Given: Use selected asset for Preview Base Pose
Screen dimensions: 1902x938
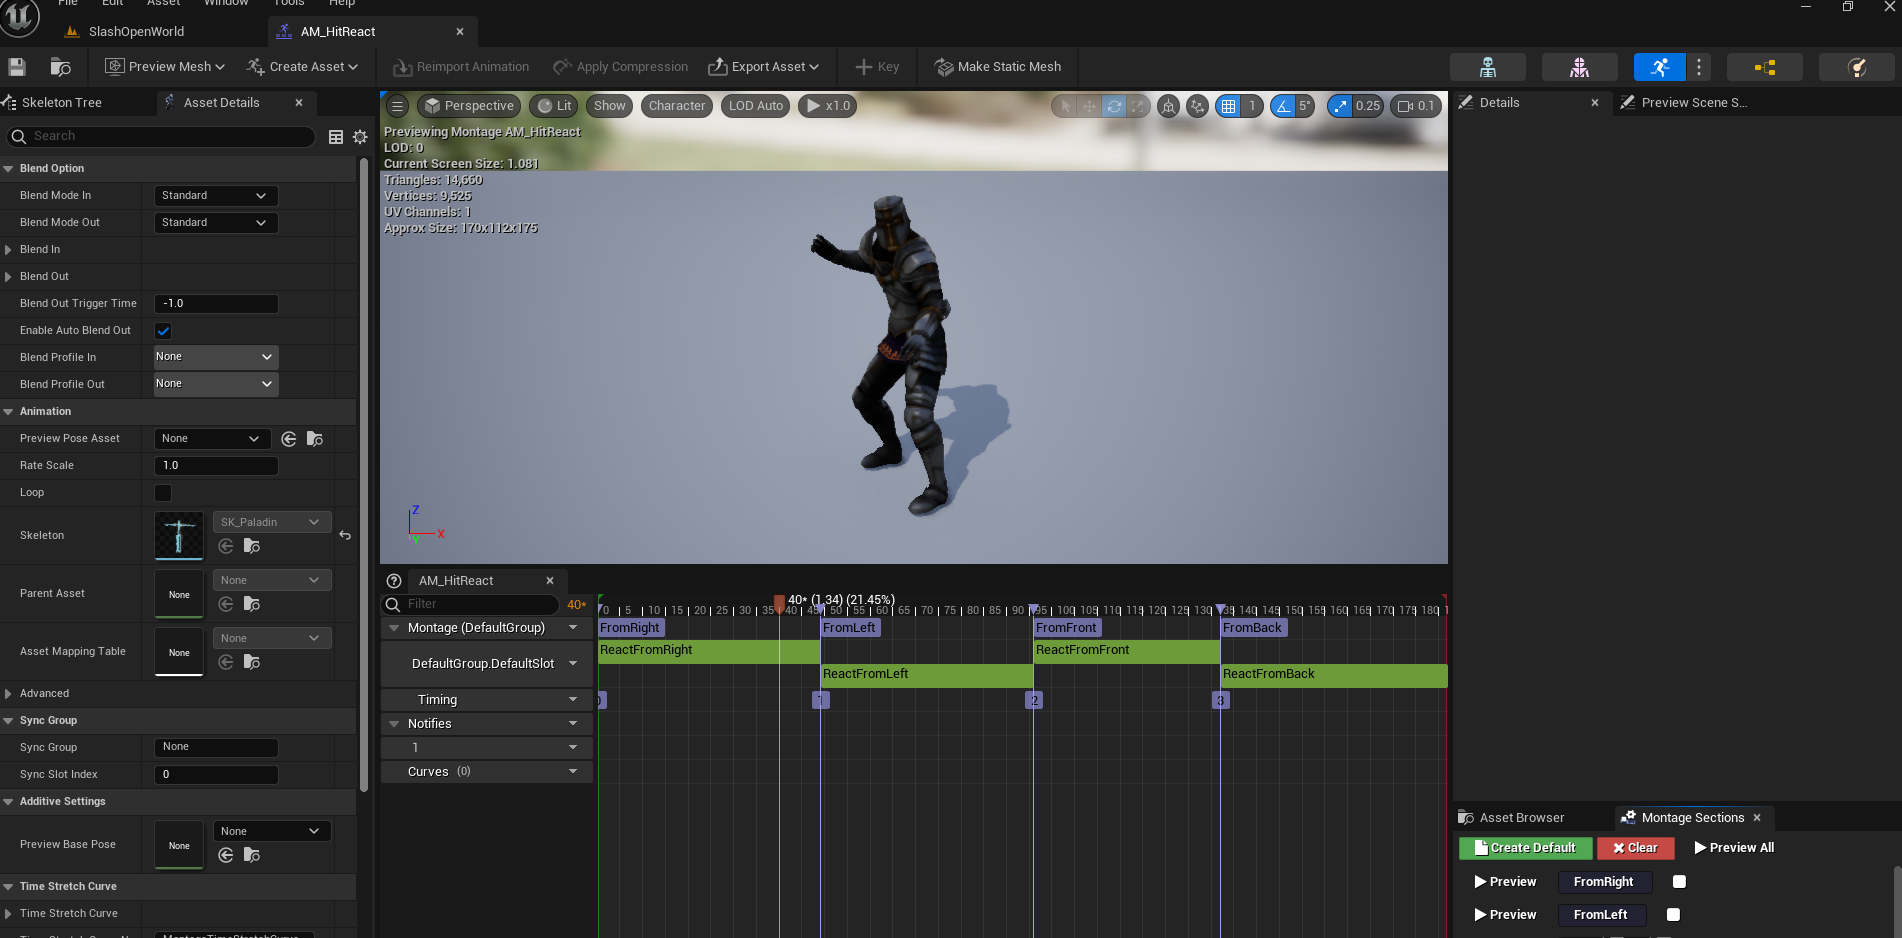Looking at the screenshot, I should coord(226,855).
